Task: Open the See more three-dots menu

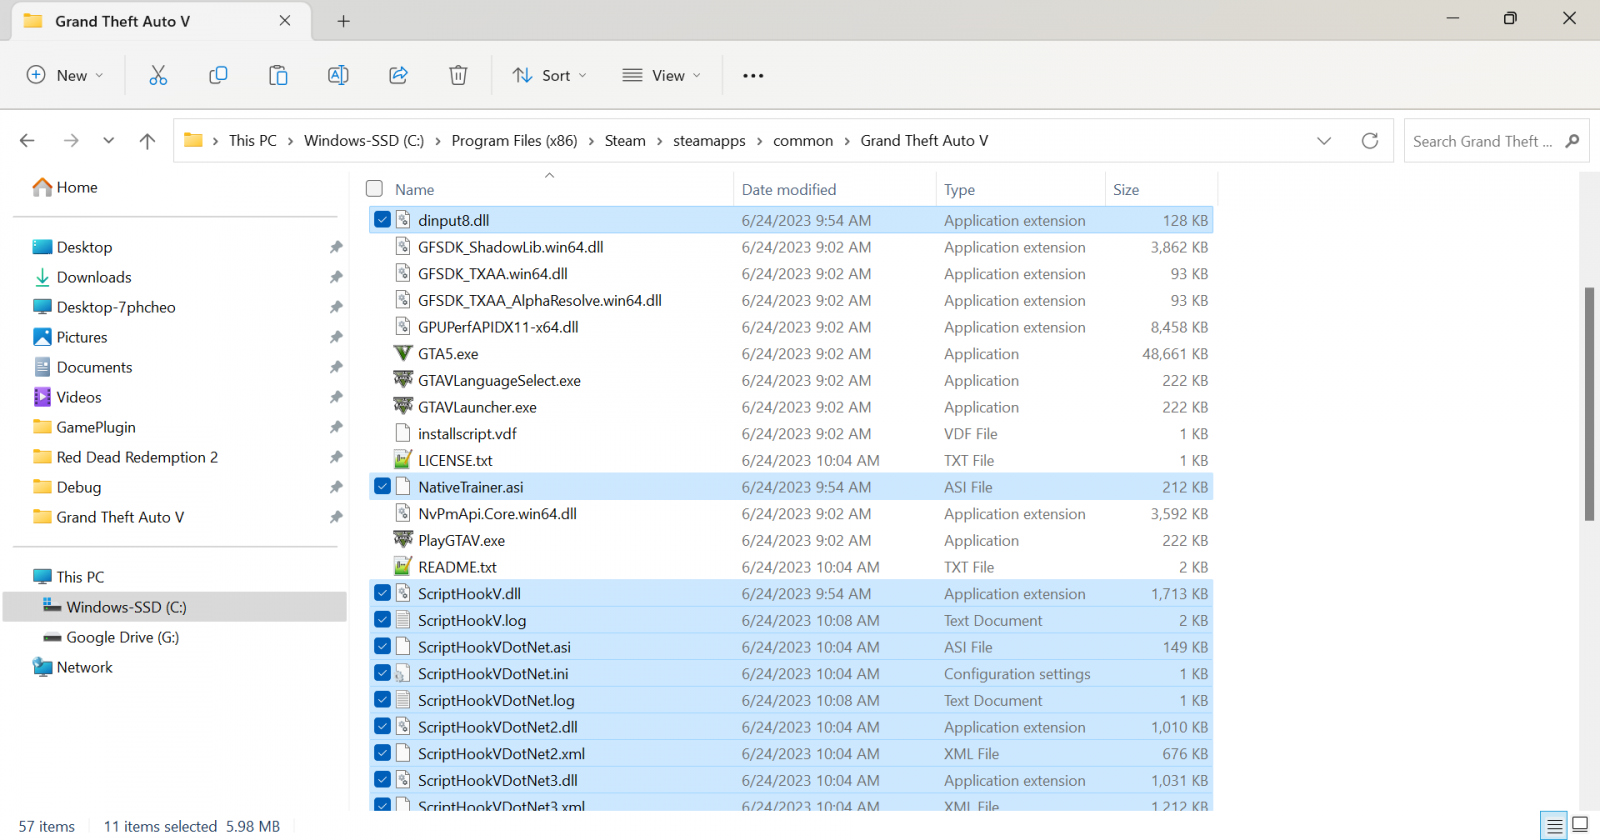Action: 753,75
